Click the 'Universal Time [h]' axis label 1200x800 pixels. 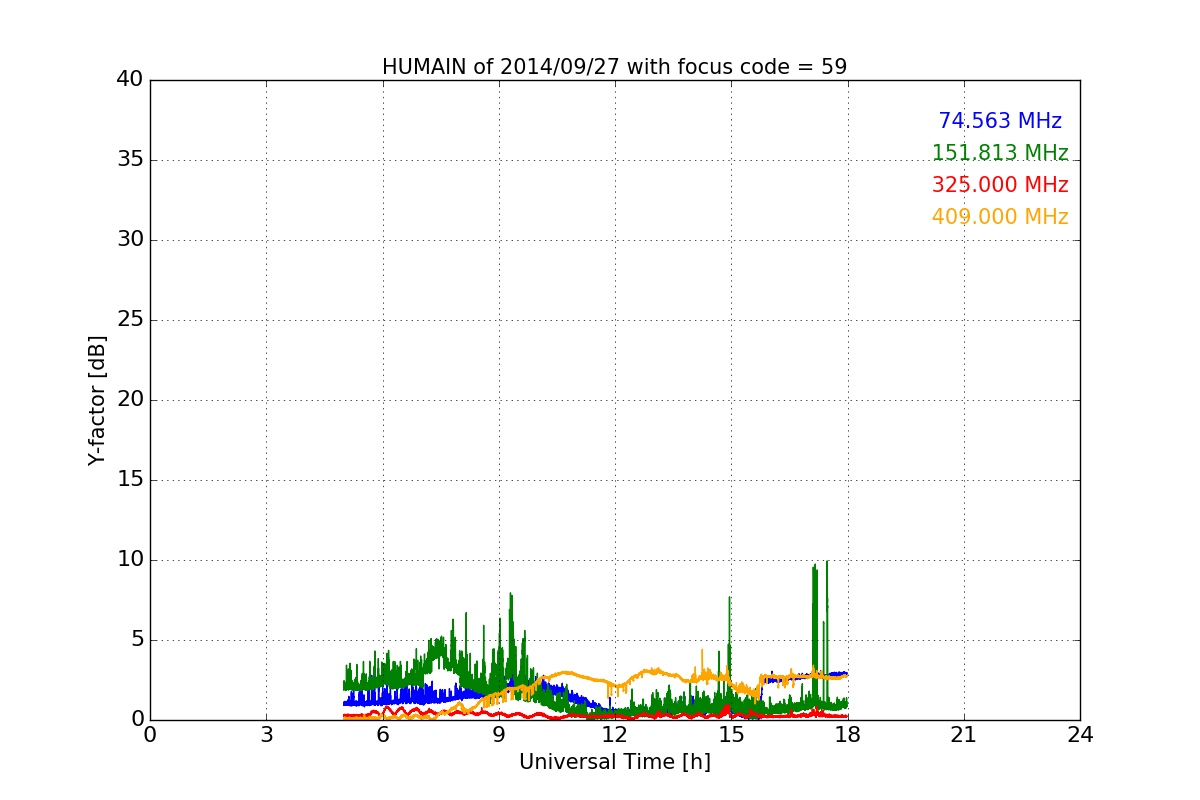[614, 762]
